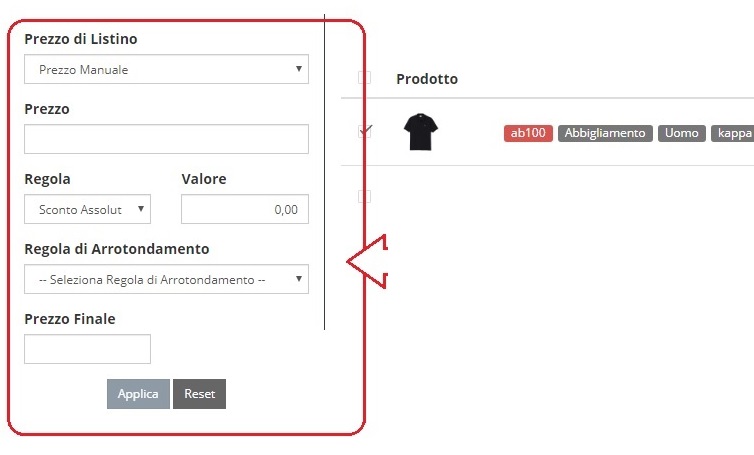Click the Valore field showing 0,00
Viewport: 754px width, 455px height.
coord(245,209)
